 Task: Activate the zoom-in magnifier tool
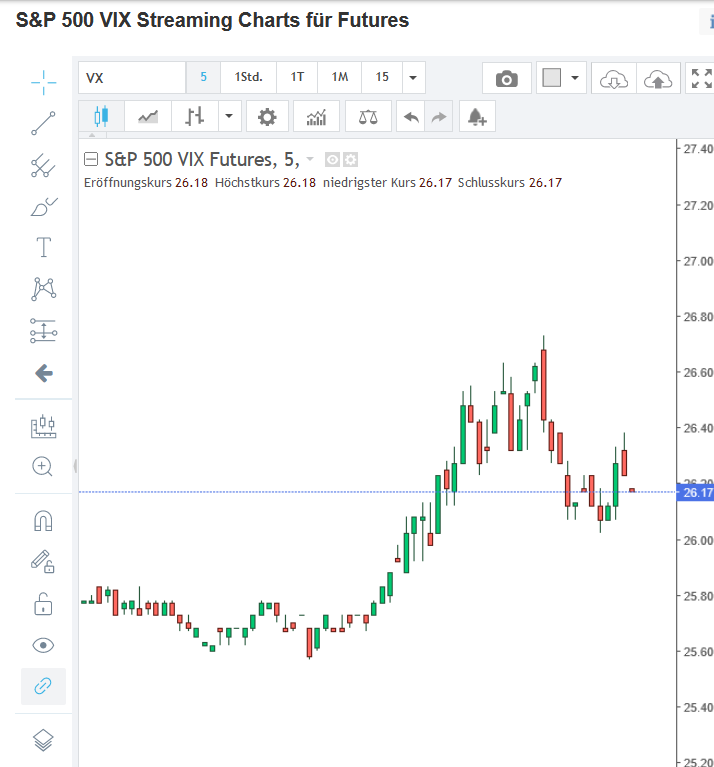coord(43,467)
